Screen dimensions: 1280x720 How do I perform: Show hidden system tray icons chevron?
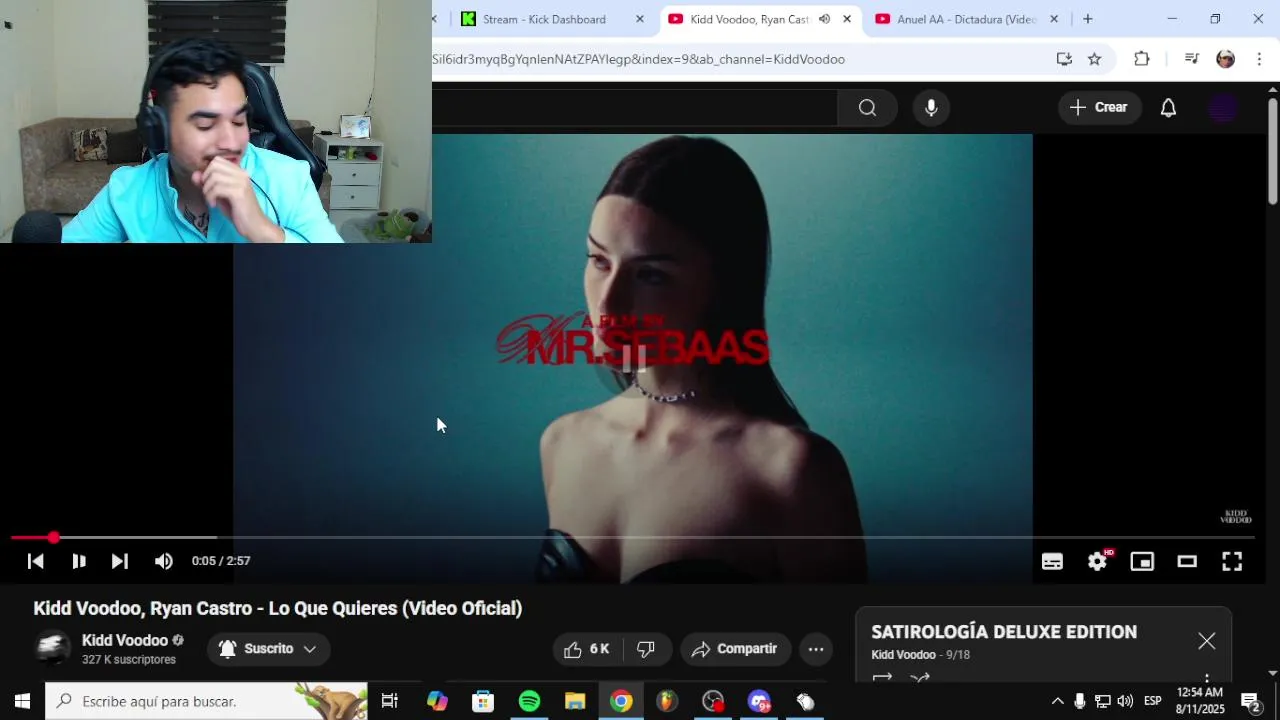point(1057,701)
